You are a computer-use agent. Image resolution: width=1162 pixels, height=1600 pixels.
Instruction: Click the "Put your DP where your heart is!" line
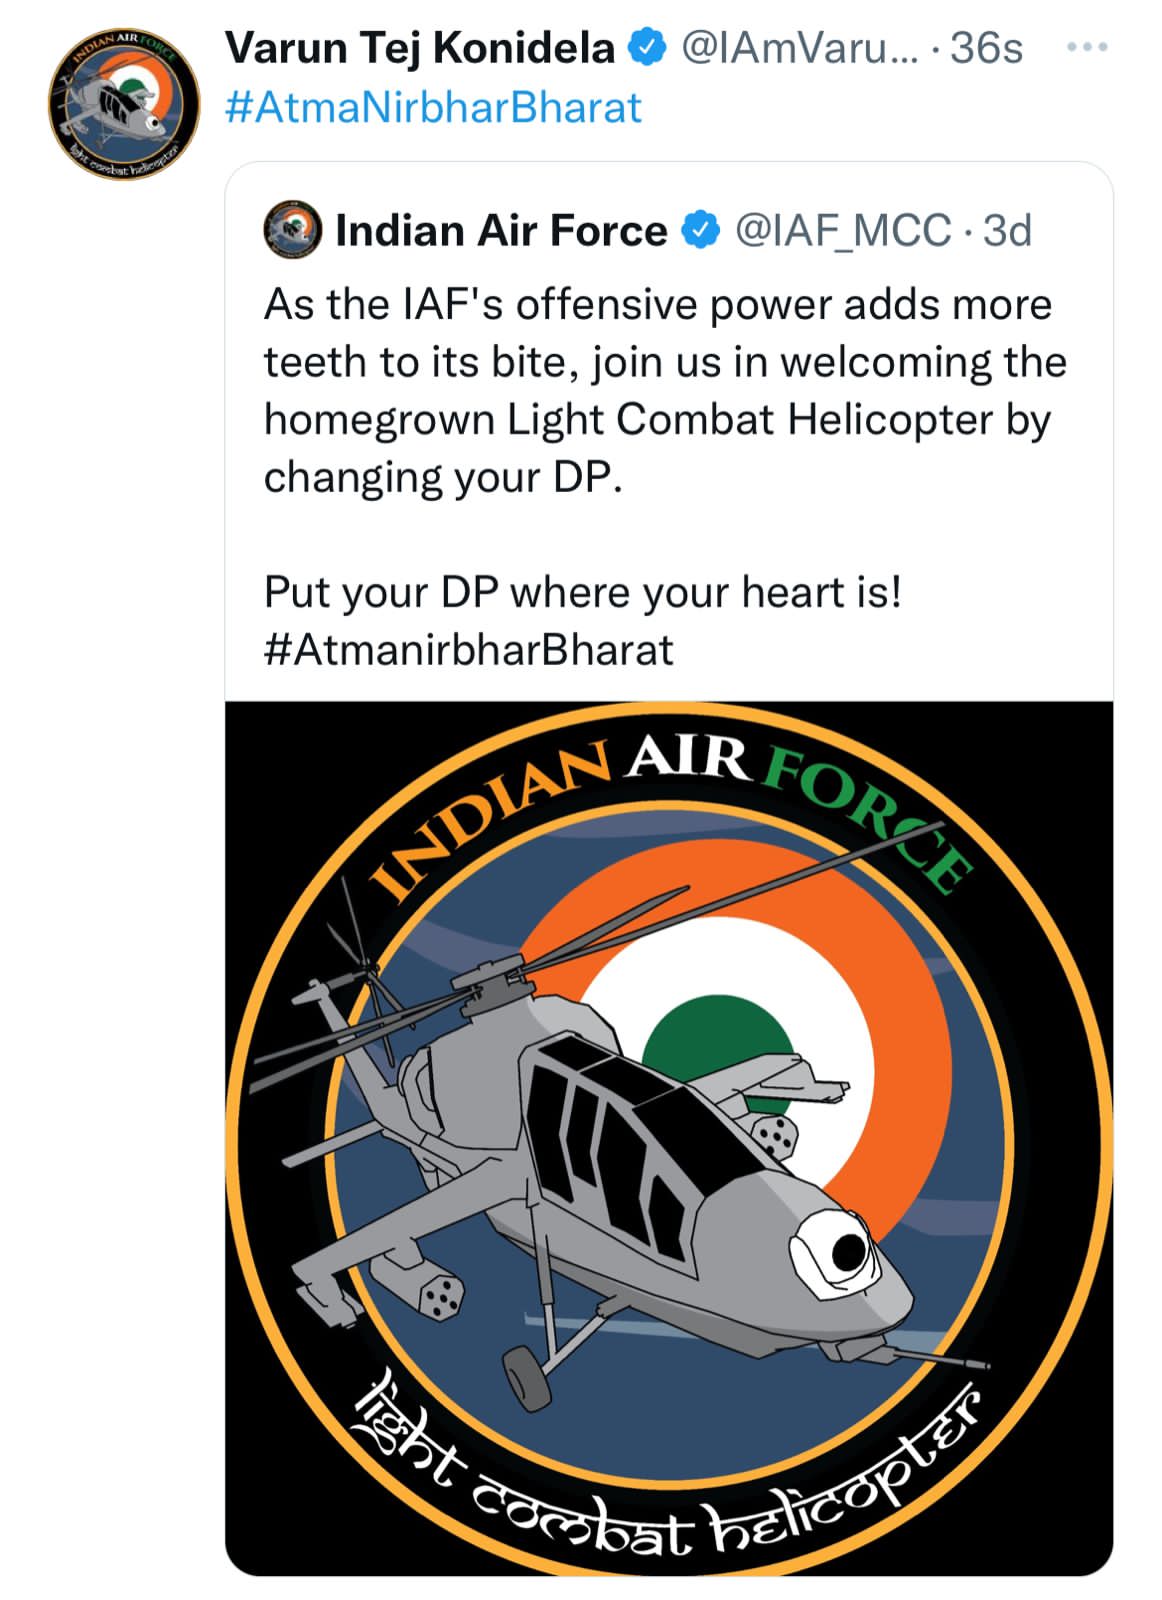point(583,592)
